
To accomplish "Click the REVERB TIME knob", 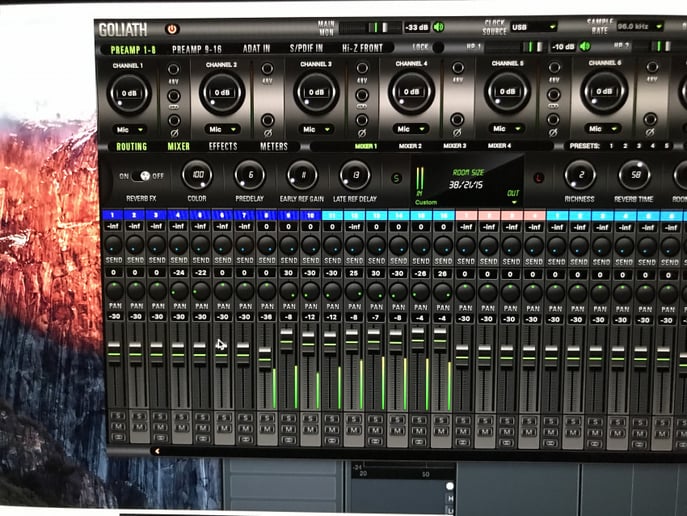I will tap(635, 175).
